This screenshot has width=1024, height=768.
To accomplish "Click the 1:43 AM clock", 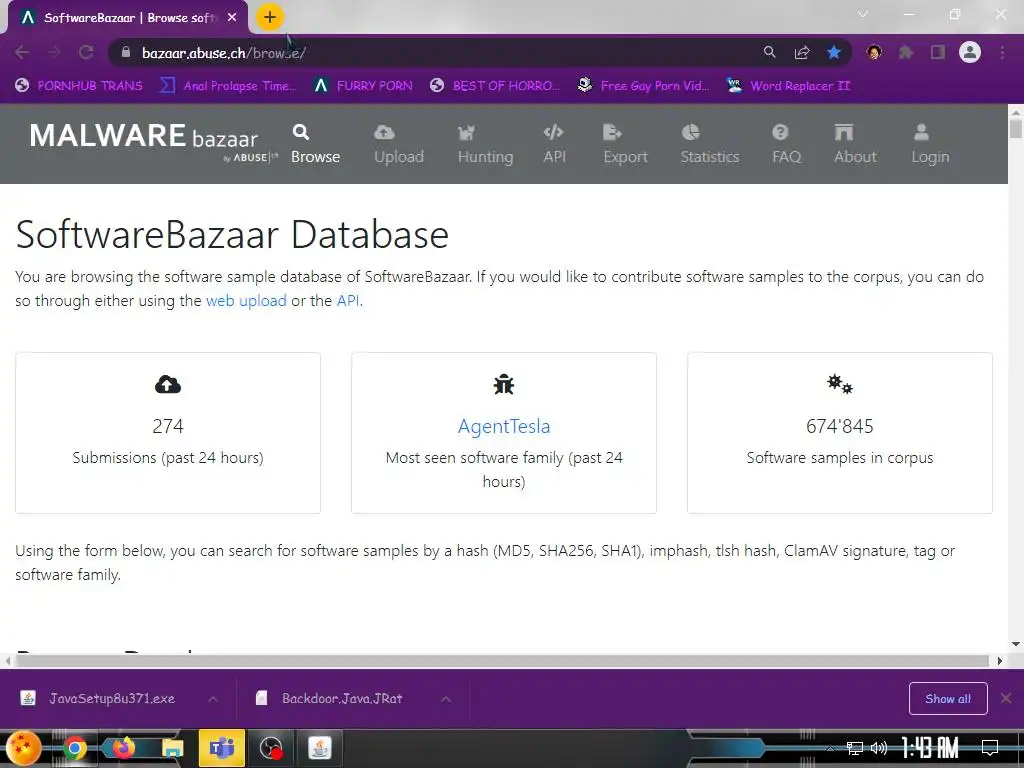I will 929,747.
